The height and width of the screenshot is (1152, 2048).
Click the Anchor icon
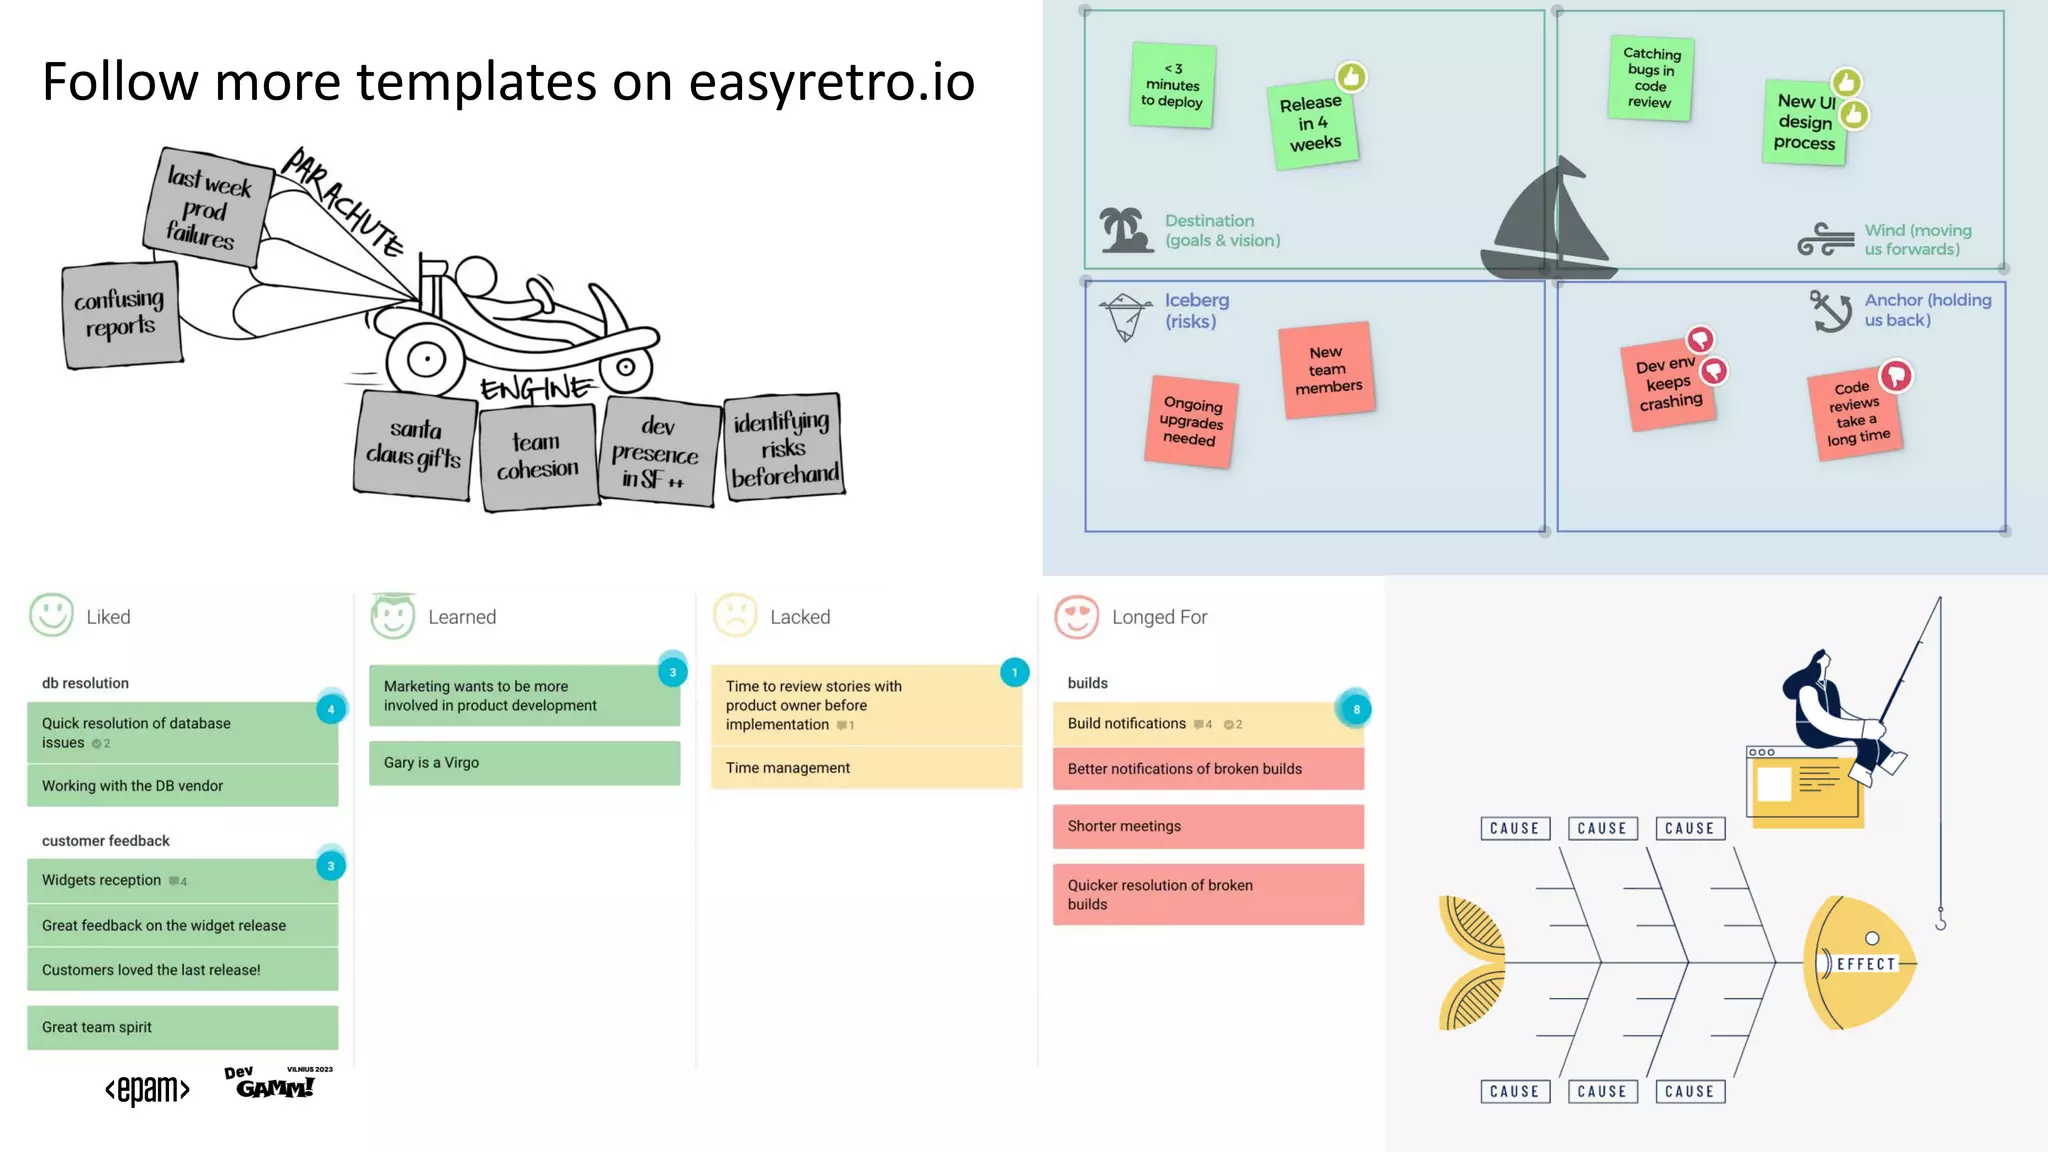point(1831,311)
